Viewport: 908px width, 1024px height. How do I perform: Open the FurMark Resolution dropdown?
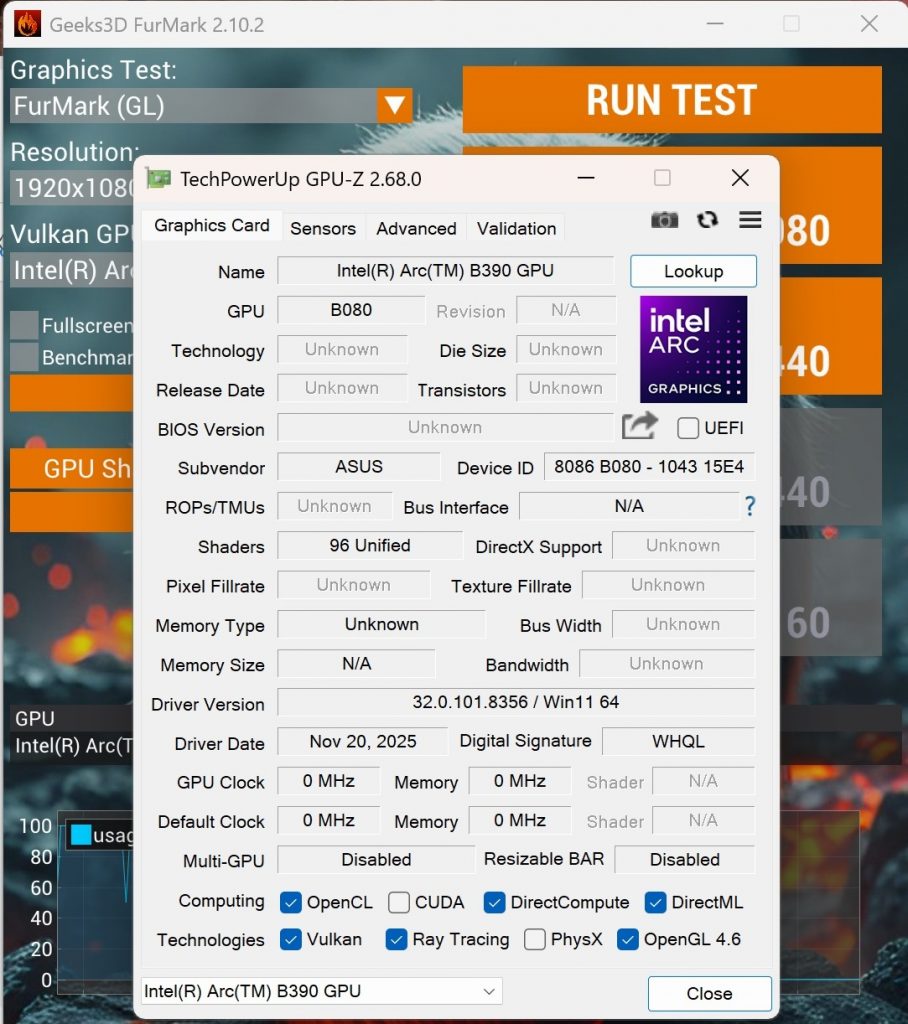click(72, 187)
